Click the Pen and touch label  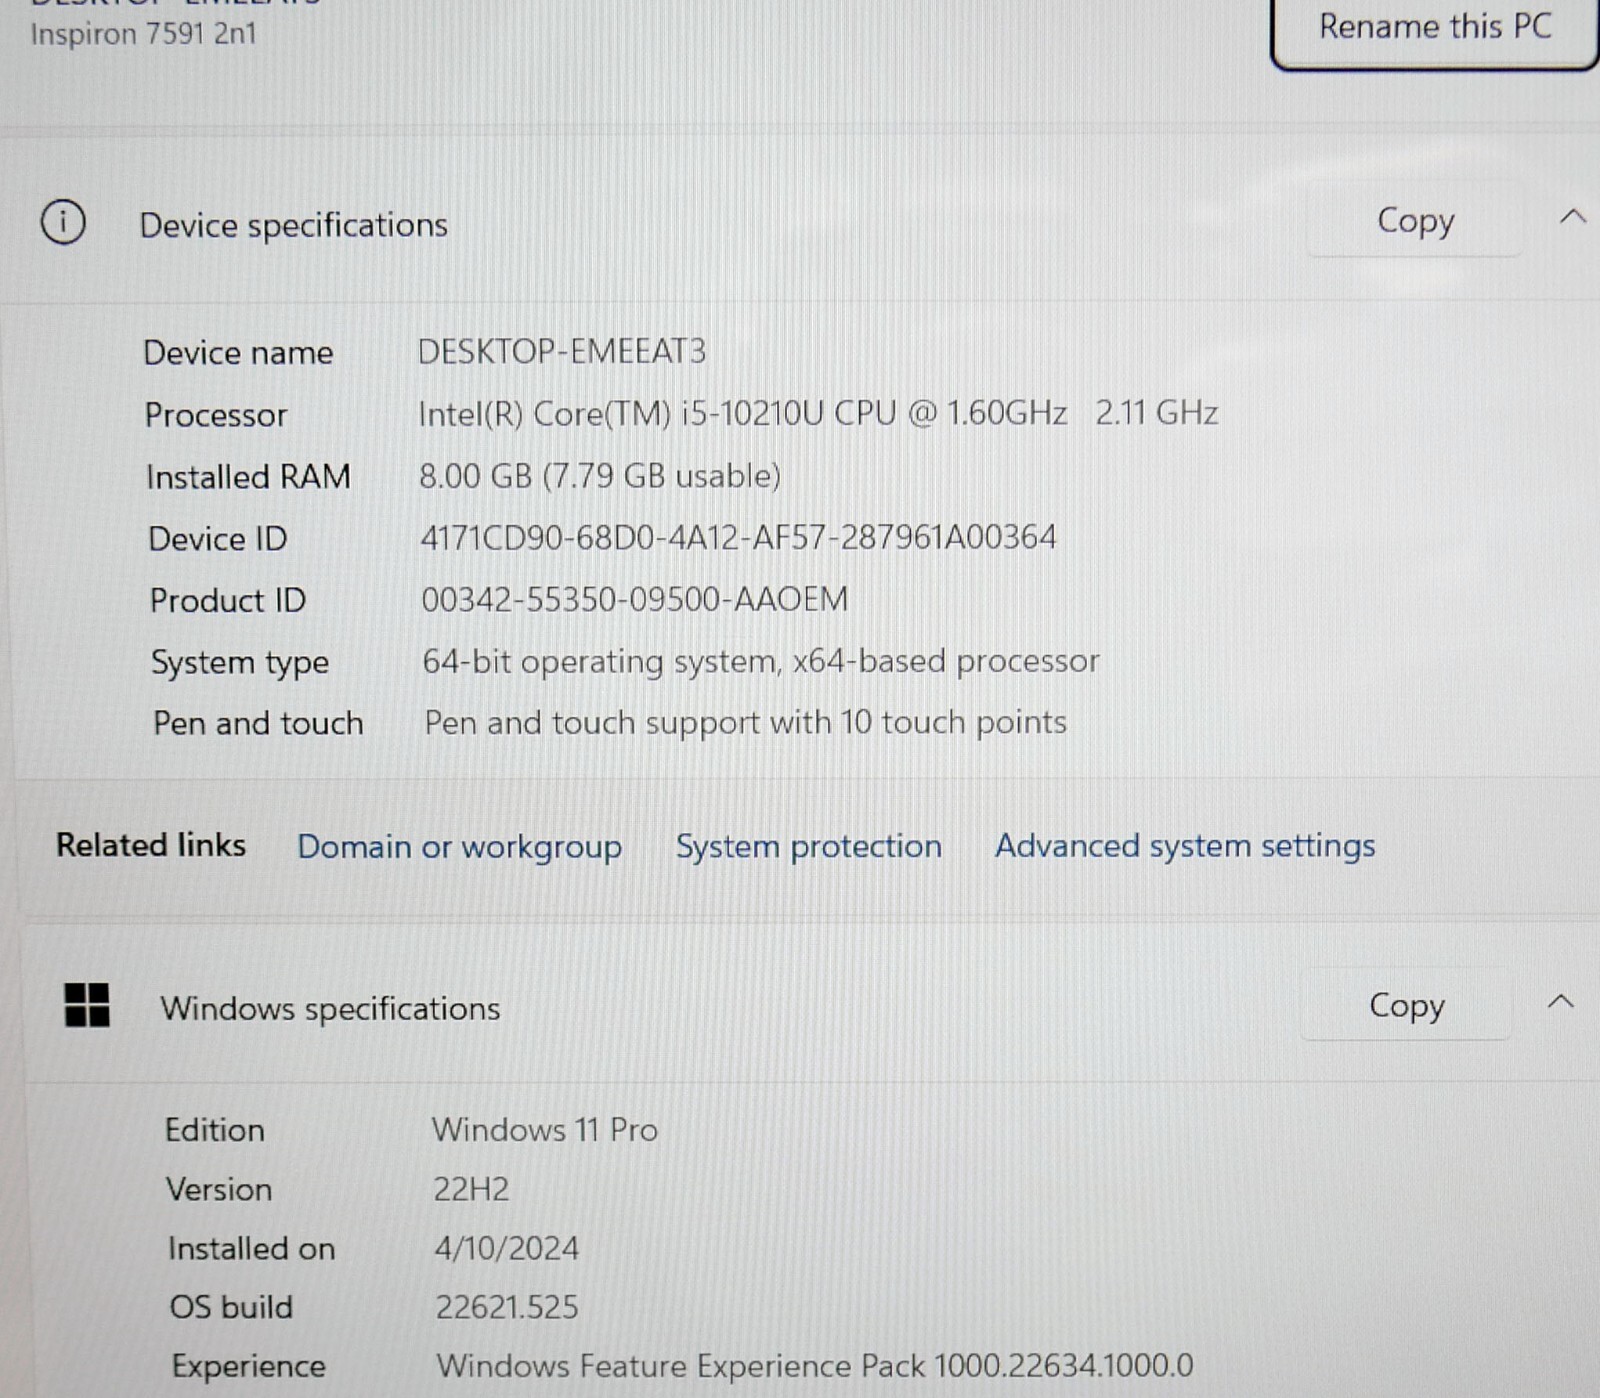(x=258, y=723)
